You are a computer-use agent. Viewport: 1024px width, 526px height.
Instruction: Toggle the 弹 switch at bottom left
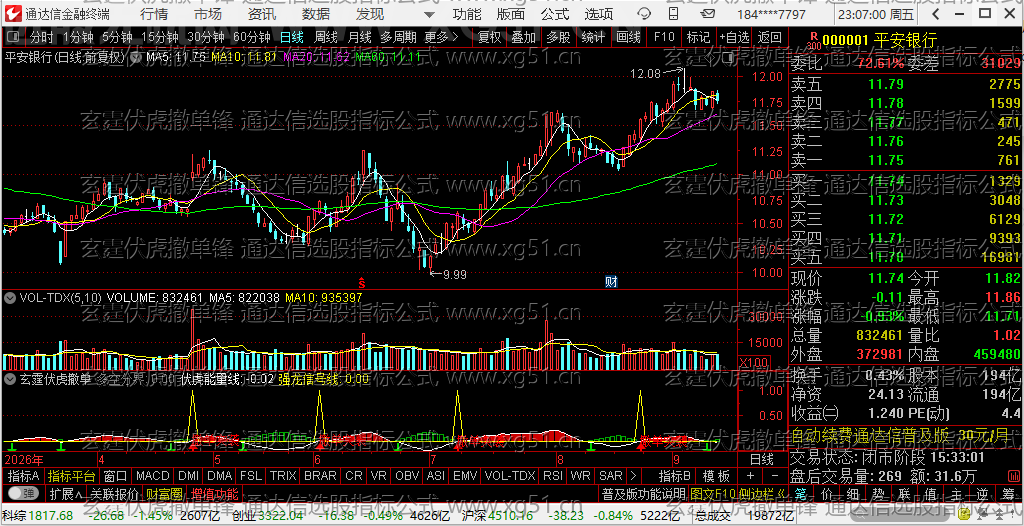pyautogui.click(x=23, y=493)
